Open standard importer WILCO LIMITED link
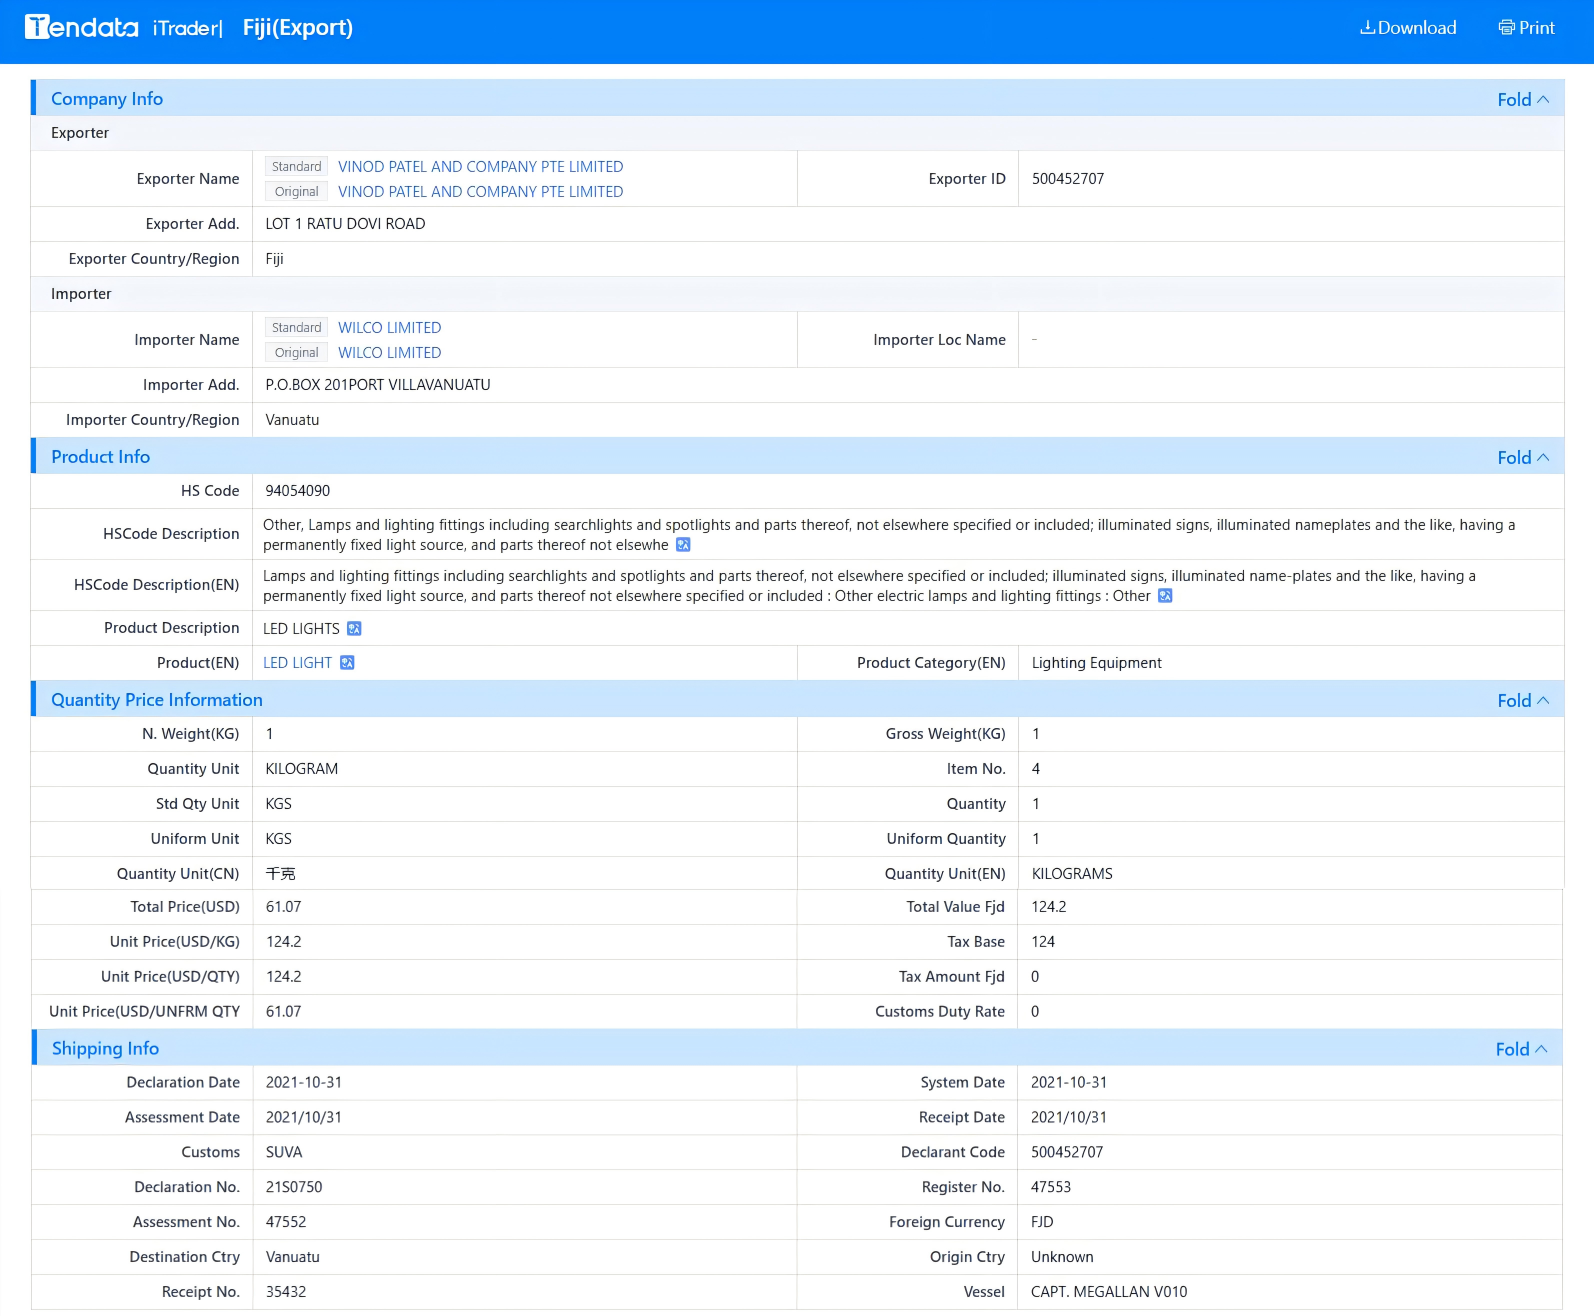Viewport: 1594px width, 1316px height. (x=389, y=328)
